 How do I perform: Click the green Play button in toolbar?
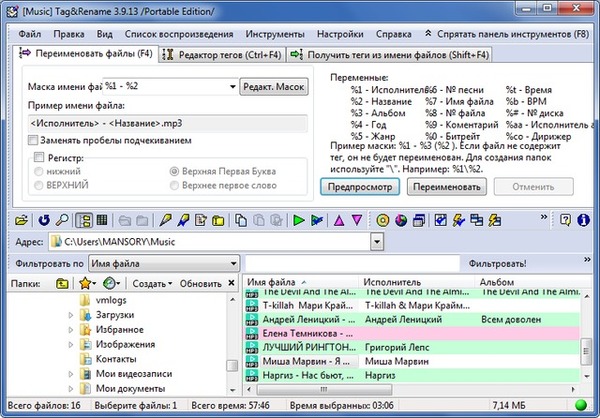(298, 220)
